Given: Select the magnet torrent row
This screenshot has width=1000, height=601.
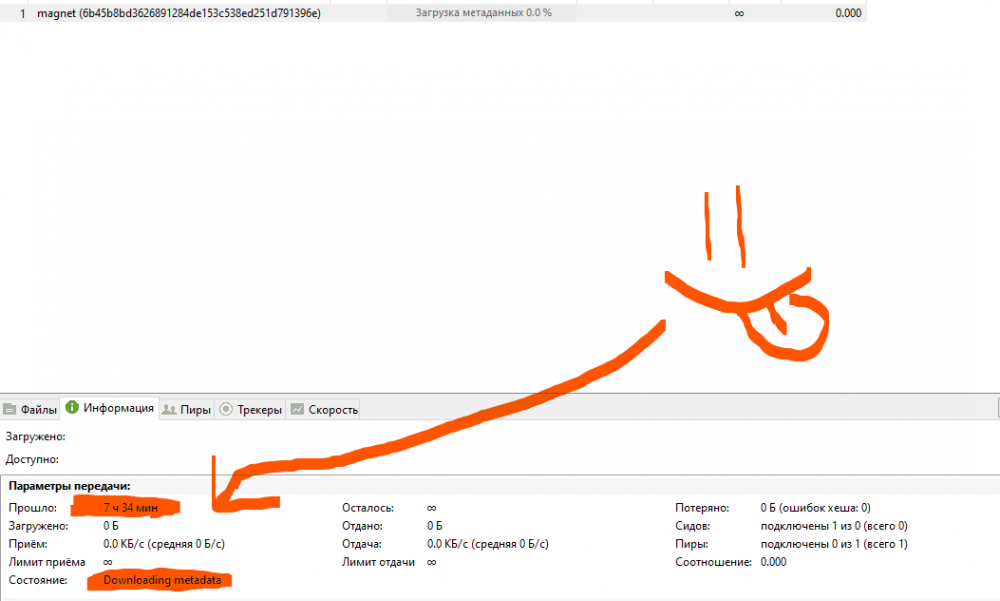Looking at the screenshot, I should (x=433, y=13).
